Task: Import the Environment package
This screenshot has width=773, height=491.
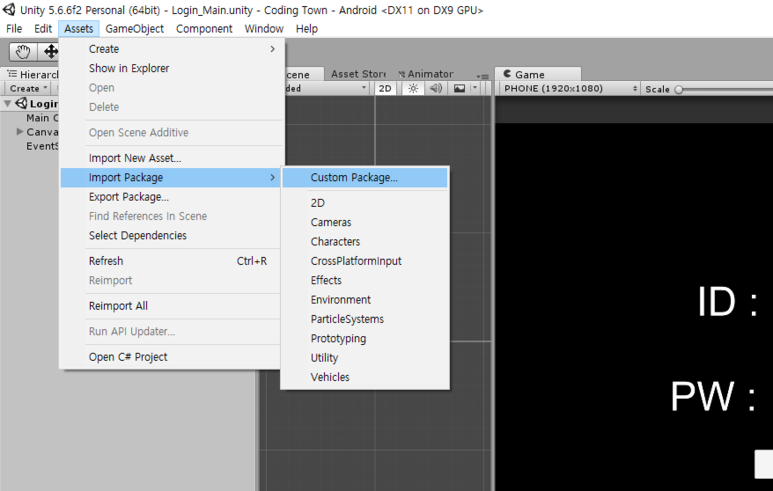Action: tap(365, 300)
